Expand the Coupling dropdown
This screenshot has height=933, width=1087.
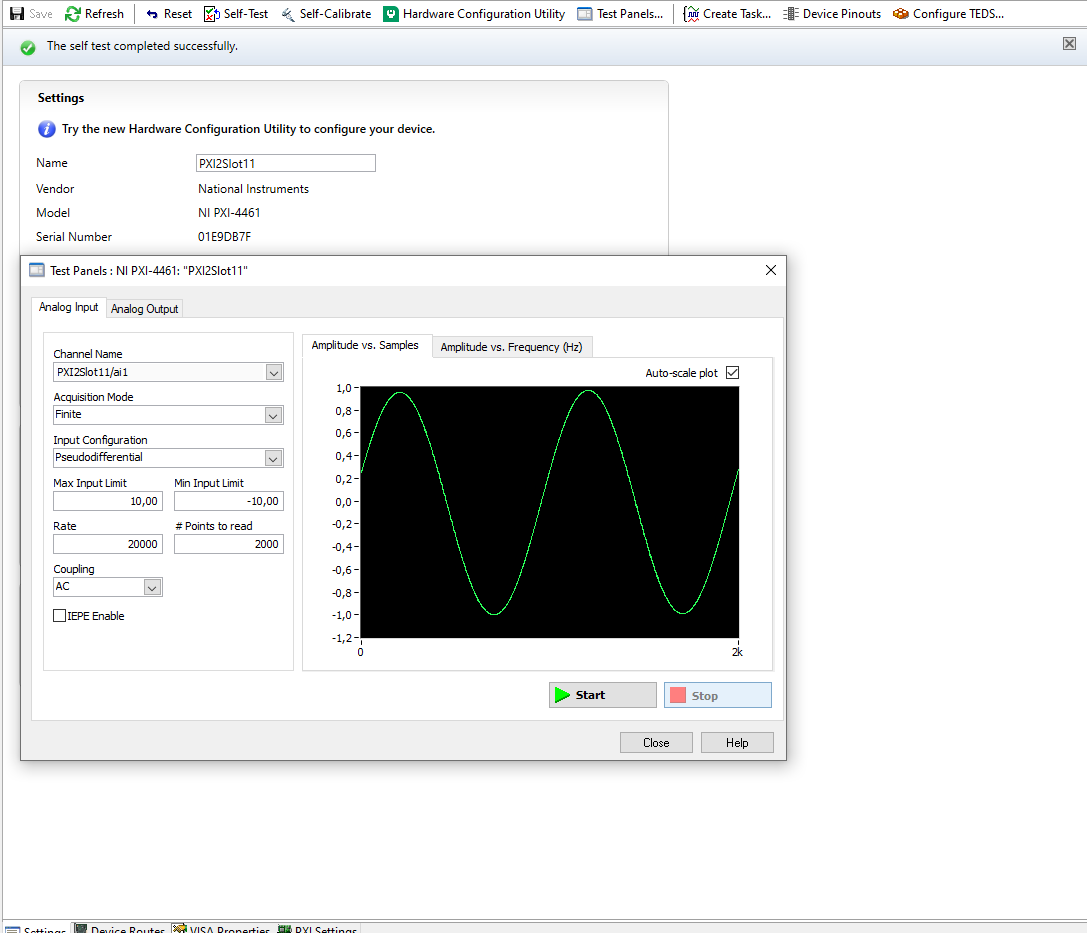[153, 587]
